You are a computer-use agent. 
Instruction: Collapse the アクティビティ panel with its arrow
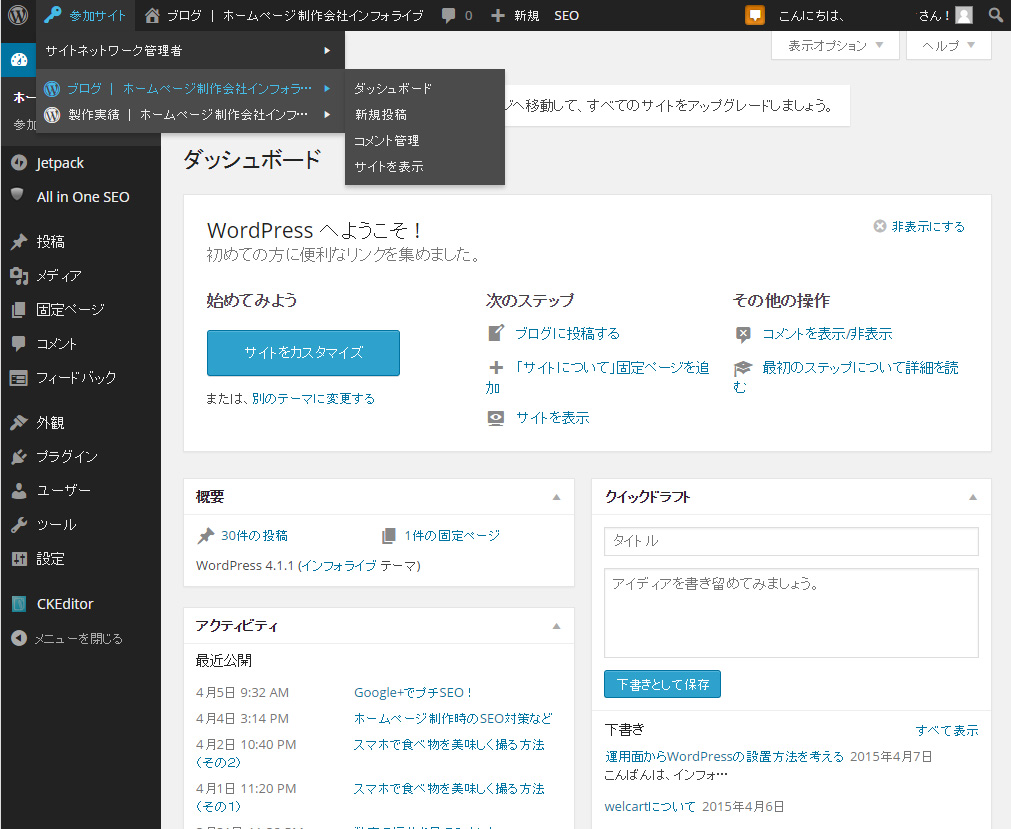pos(556,626)
